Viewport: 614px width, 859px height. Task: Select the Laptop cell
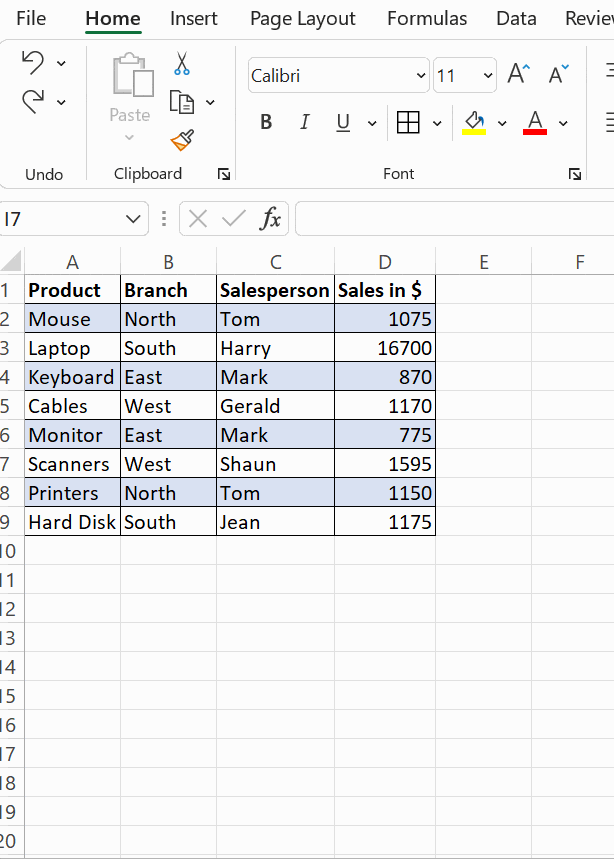tap(72, 348)
